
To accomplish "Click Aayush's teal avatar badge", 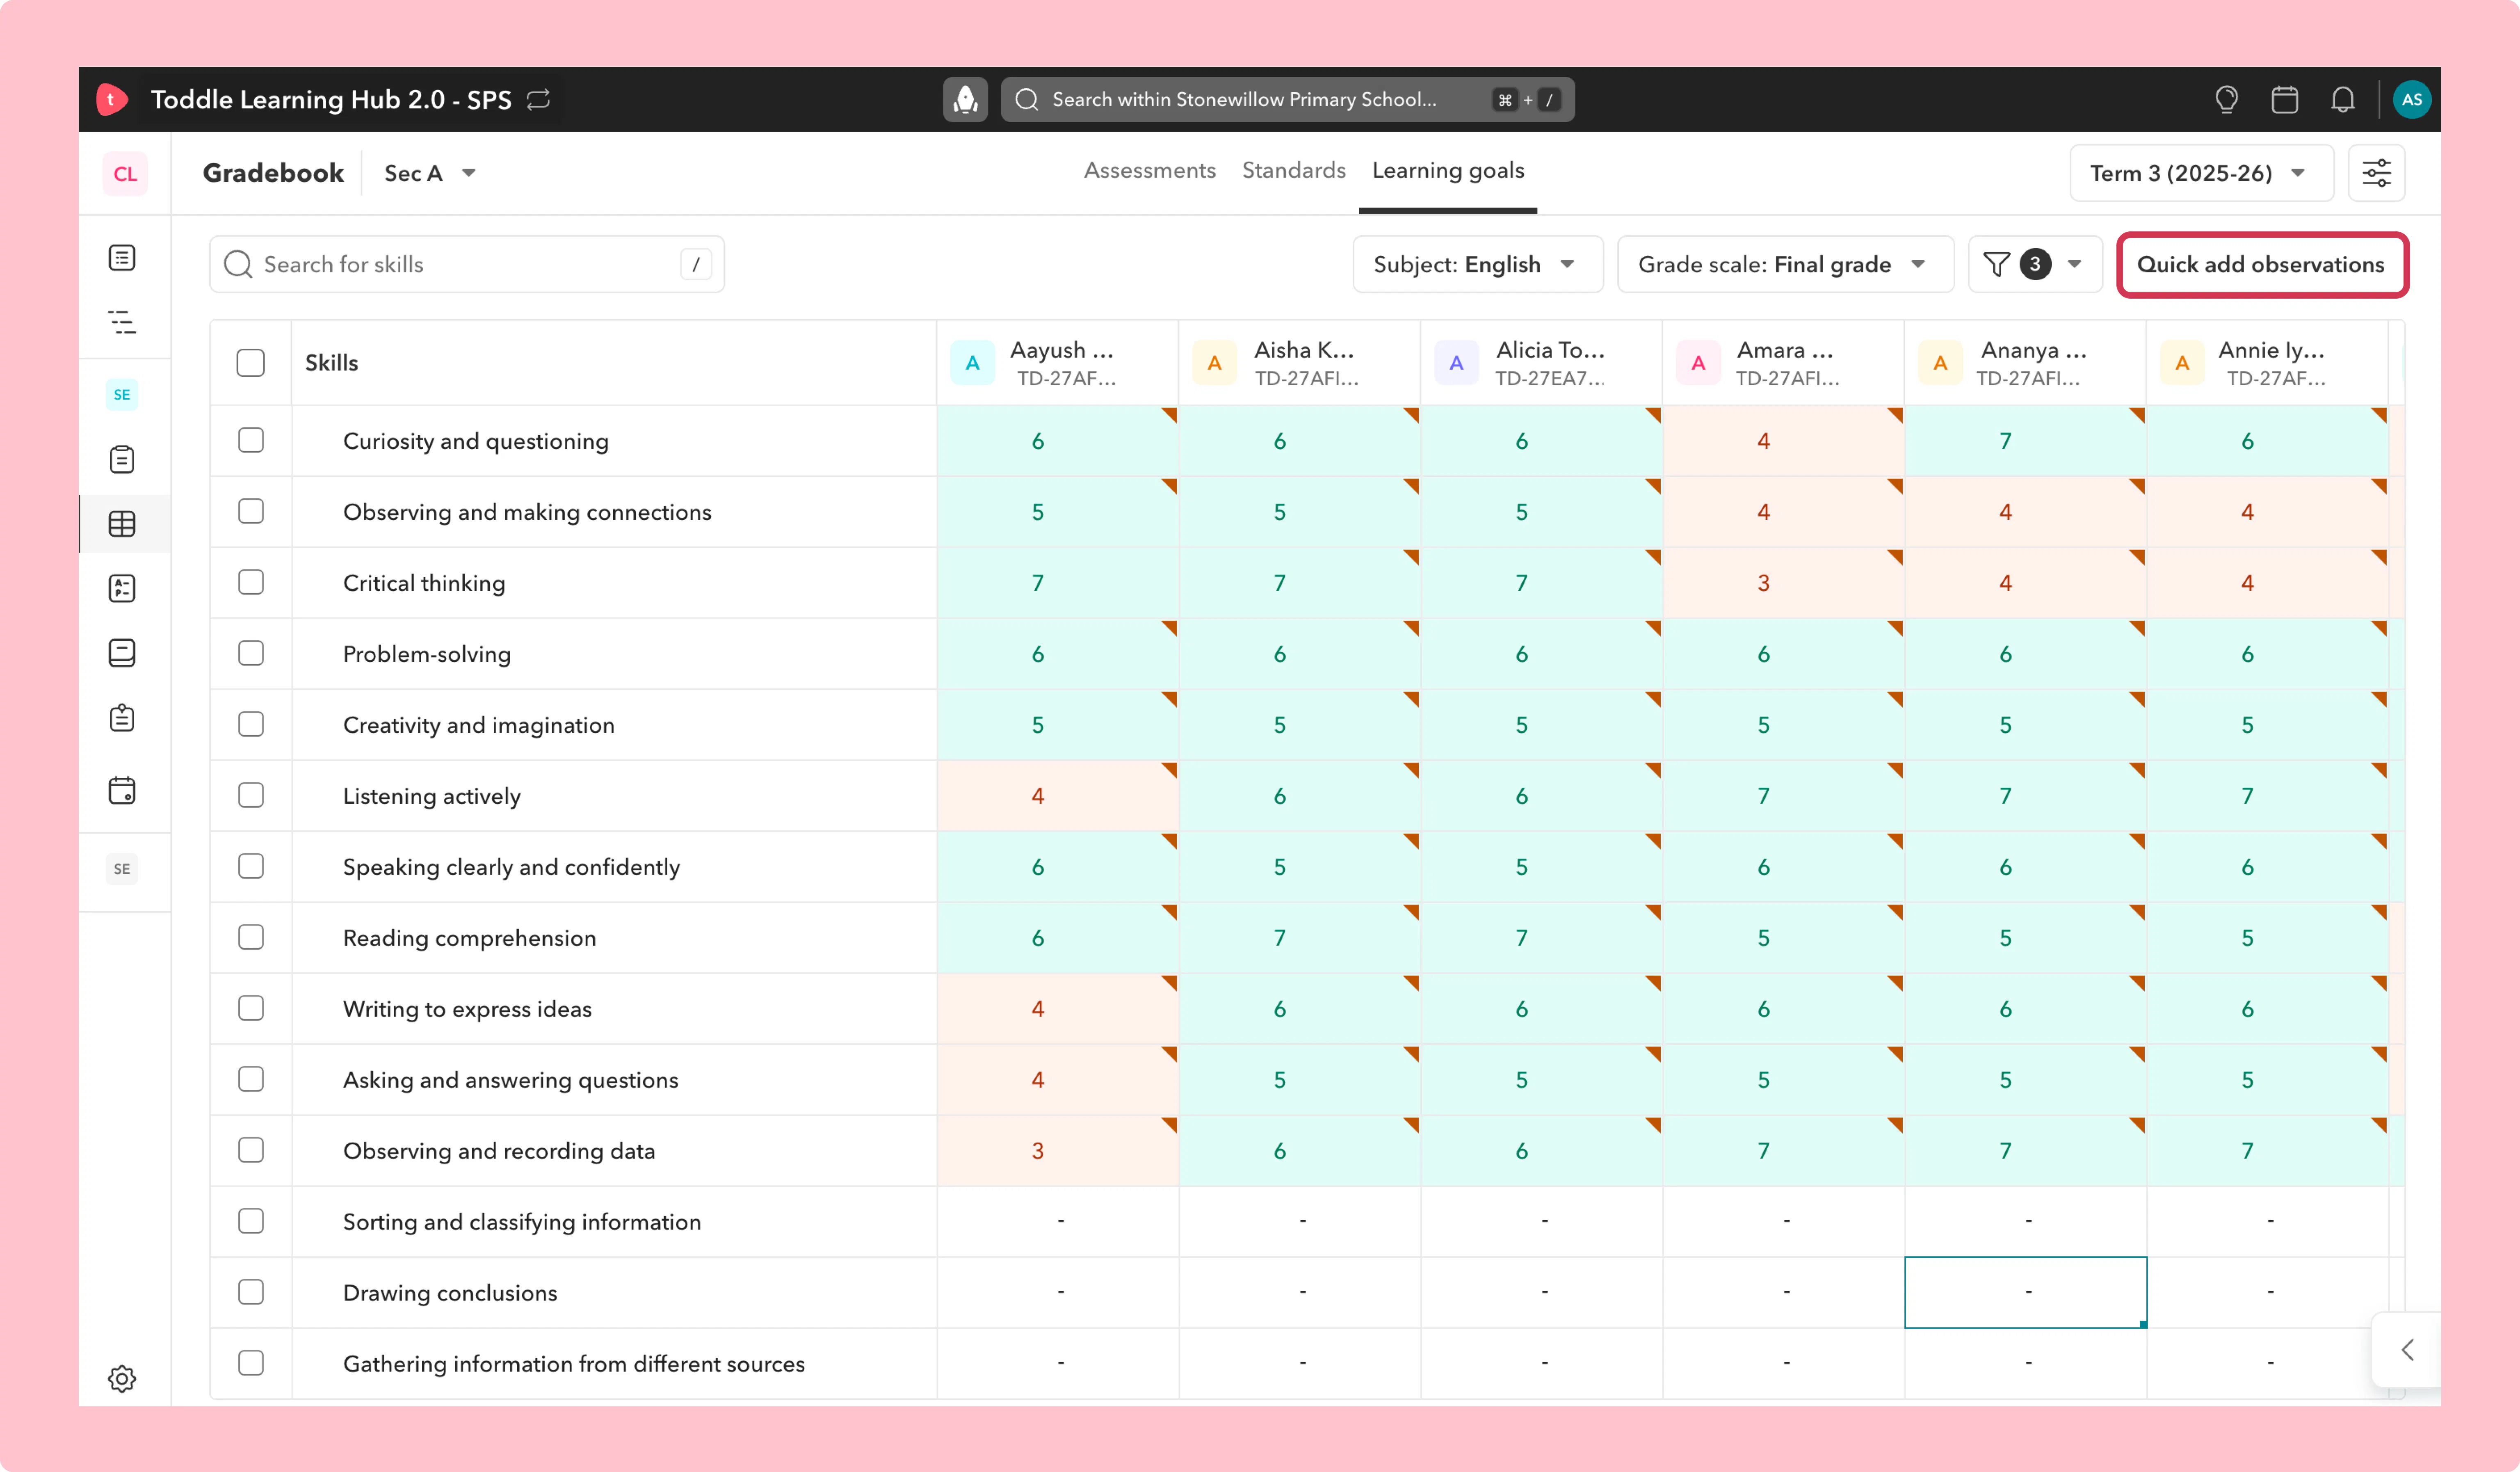I will coord(972,363).
